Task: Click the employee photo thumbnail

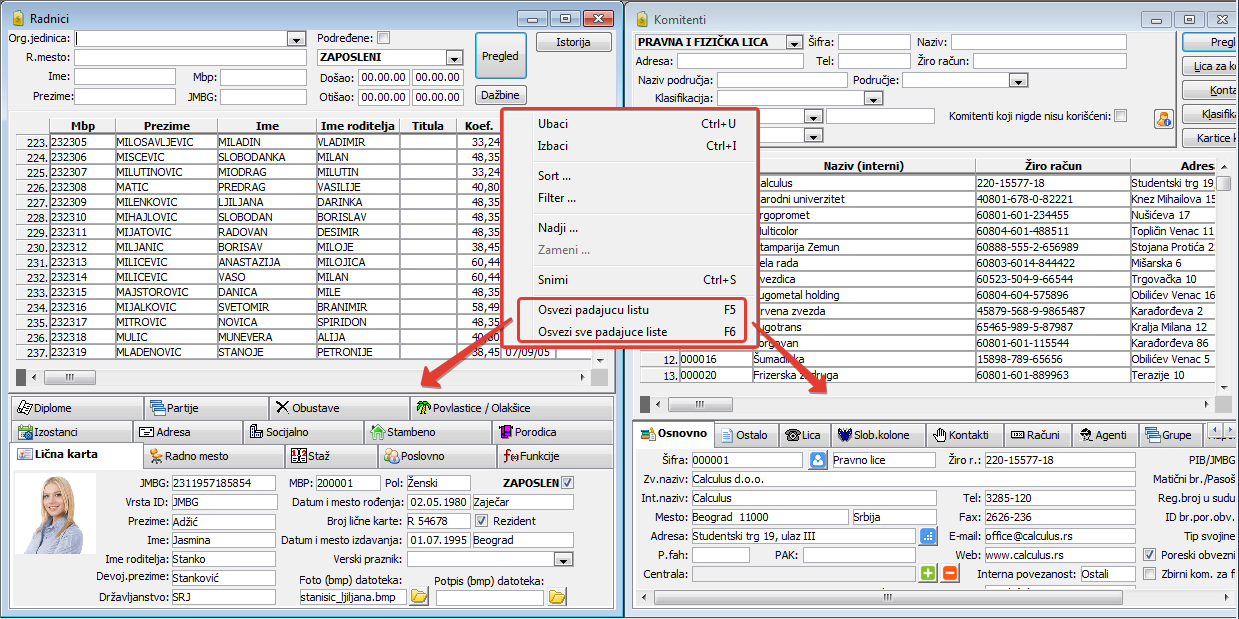Action: click(56, 515)
